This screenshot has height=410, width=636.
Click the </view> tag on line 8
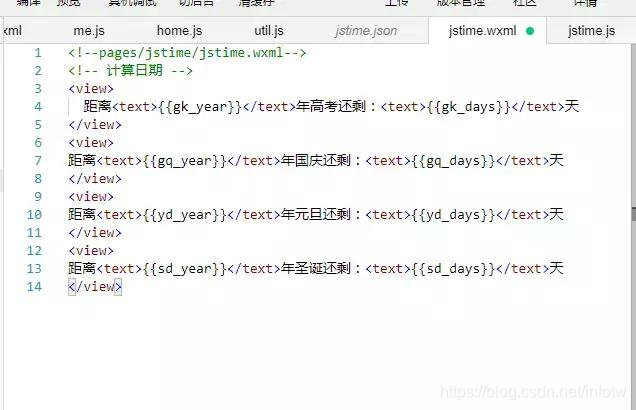click(x=95, y=178)
